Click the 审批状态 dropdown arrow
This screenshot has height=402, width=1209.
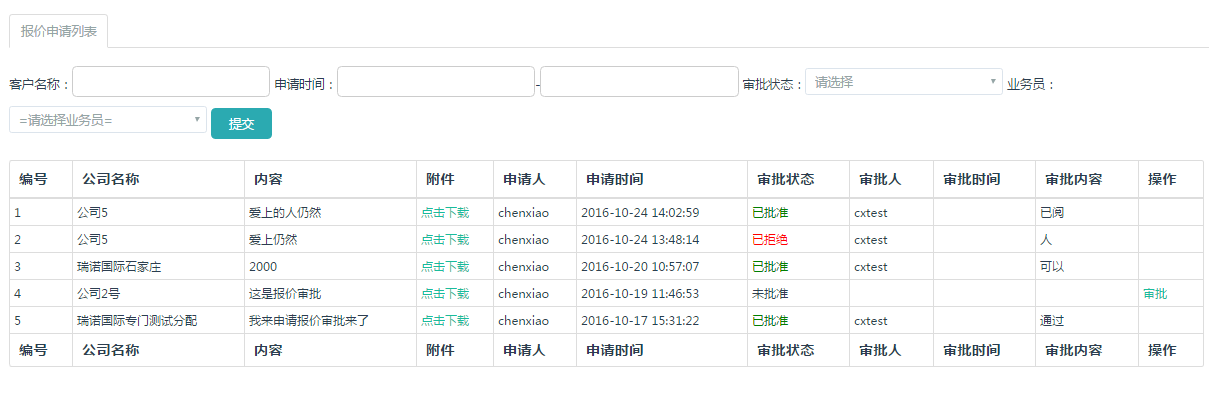pyautogui.click(x=993, y=82)
